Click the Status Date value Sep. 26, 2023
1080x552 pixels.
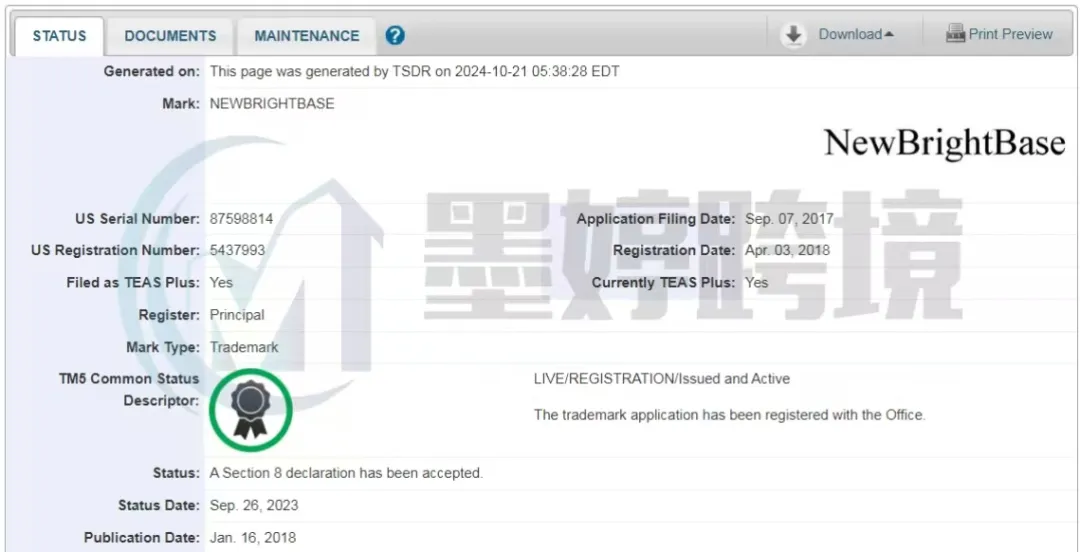(x=254, y=505)
